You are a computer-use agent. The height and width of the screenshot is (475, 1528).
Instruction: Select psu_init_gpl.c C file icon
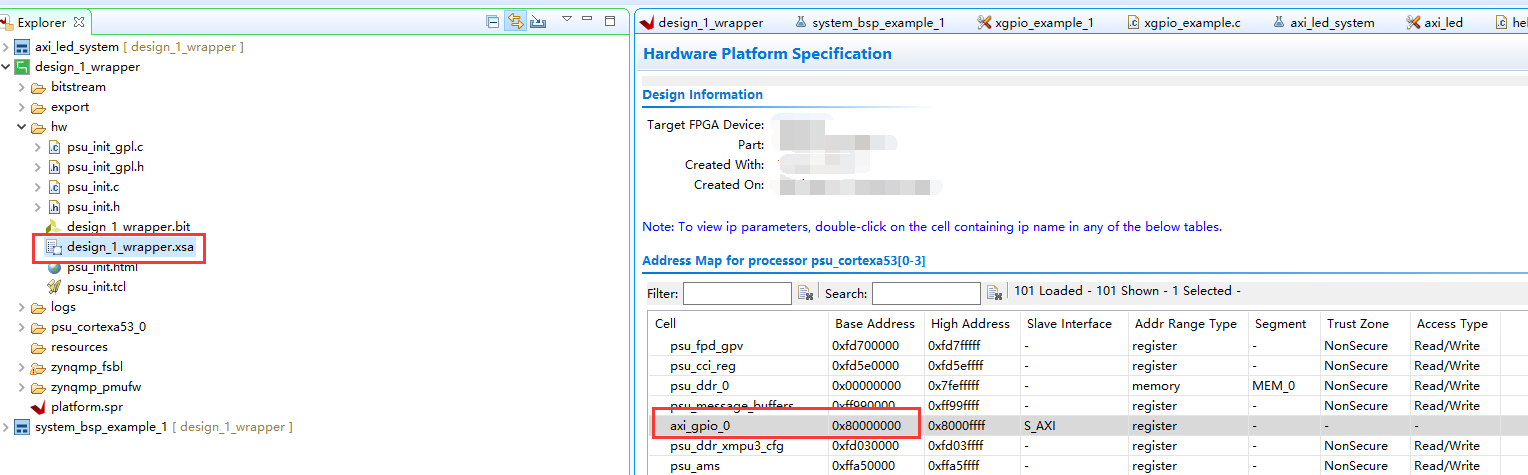coord(54,147)
